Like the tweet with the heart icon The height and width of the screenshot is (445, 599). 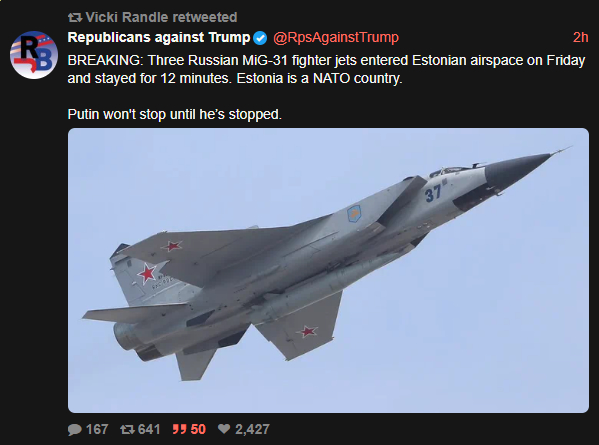224,429
